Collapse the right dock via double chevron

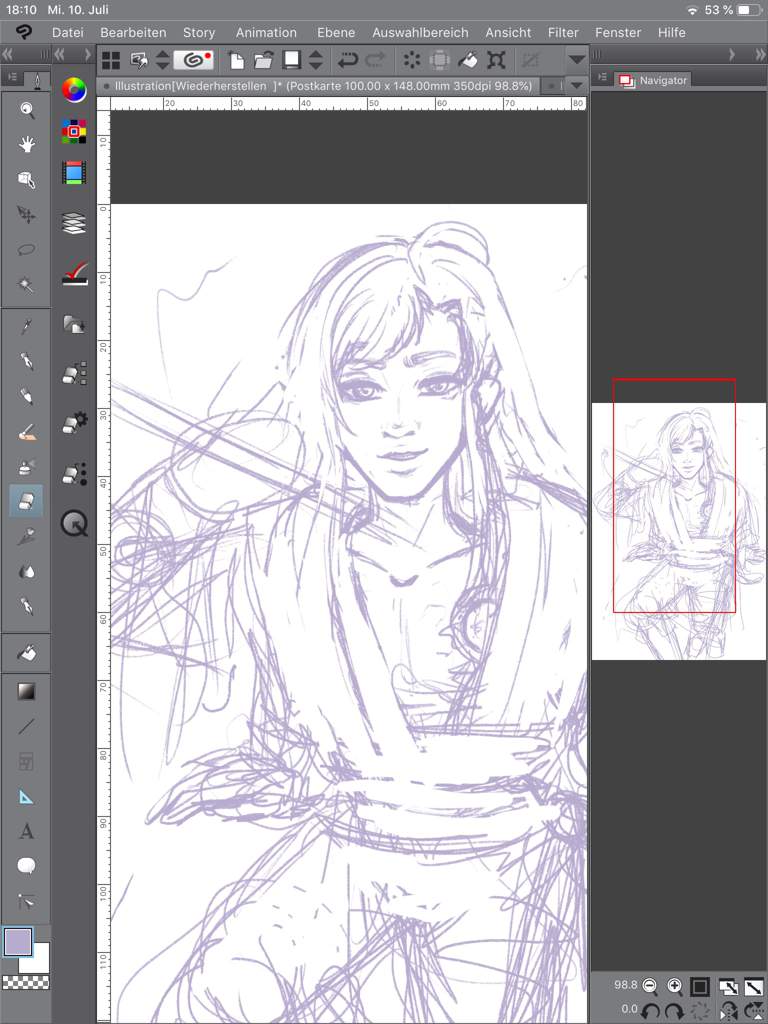[x=760, y=55]
